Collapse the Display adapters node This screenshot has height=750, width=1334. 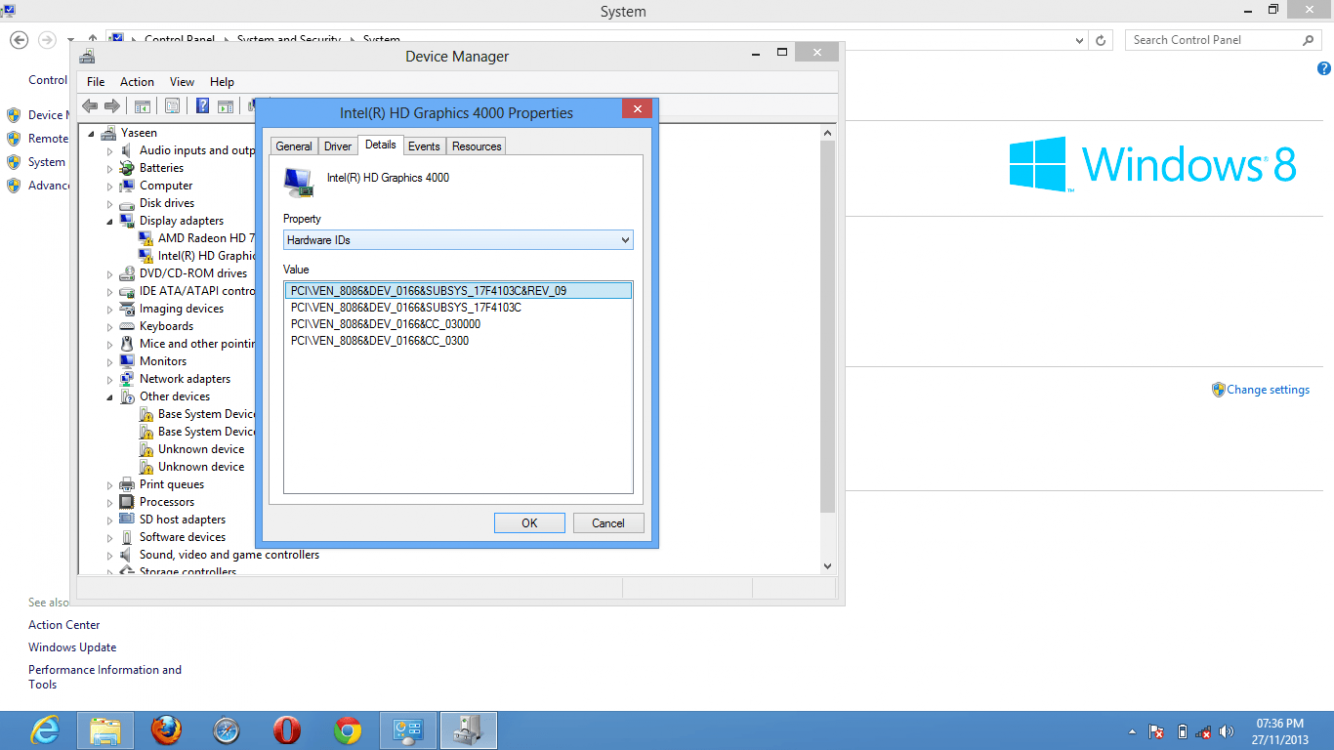point(110,221)
